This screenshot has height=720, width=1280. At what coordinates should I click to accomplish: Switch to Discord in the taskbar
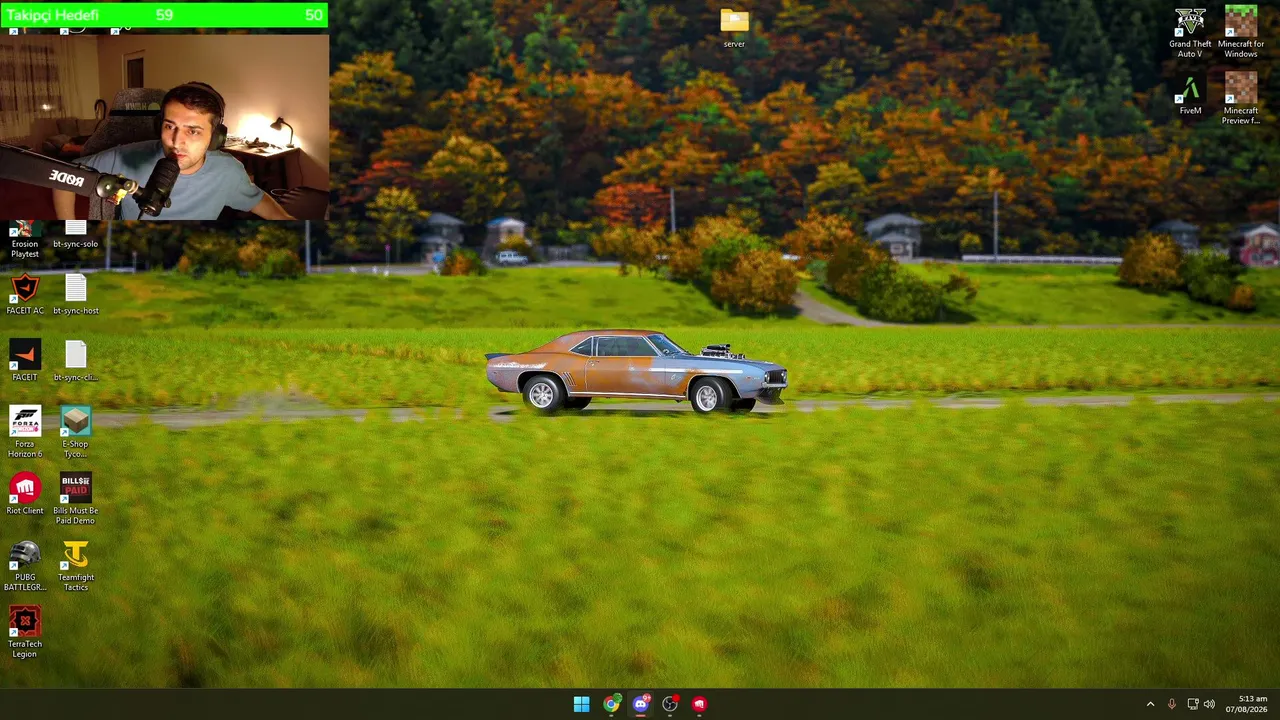[641, 704]
